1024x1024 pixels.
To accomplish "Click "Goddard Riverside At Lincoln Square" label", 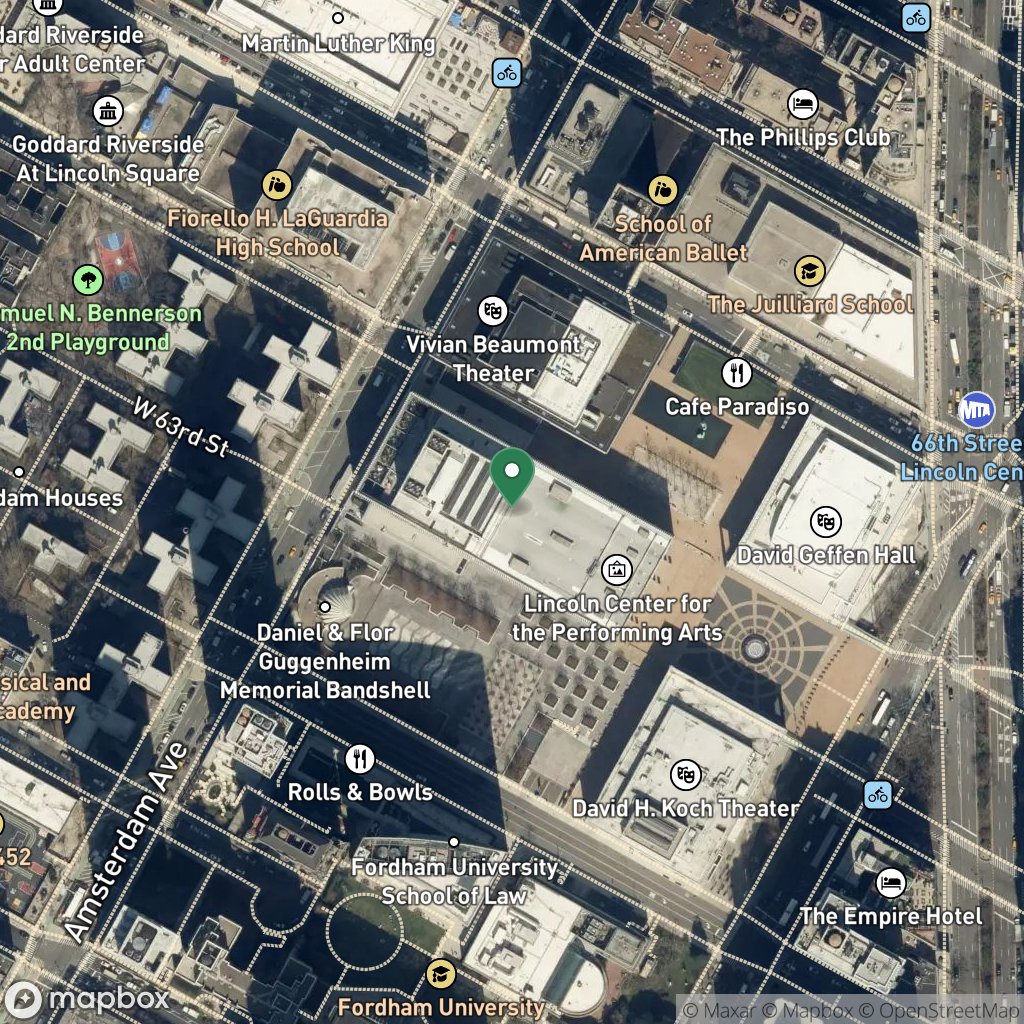I will [108, 159].
